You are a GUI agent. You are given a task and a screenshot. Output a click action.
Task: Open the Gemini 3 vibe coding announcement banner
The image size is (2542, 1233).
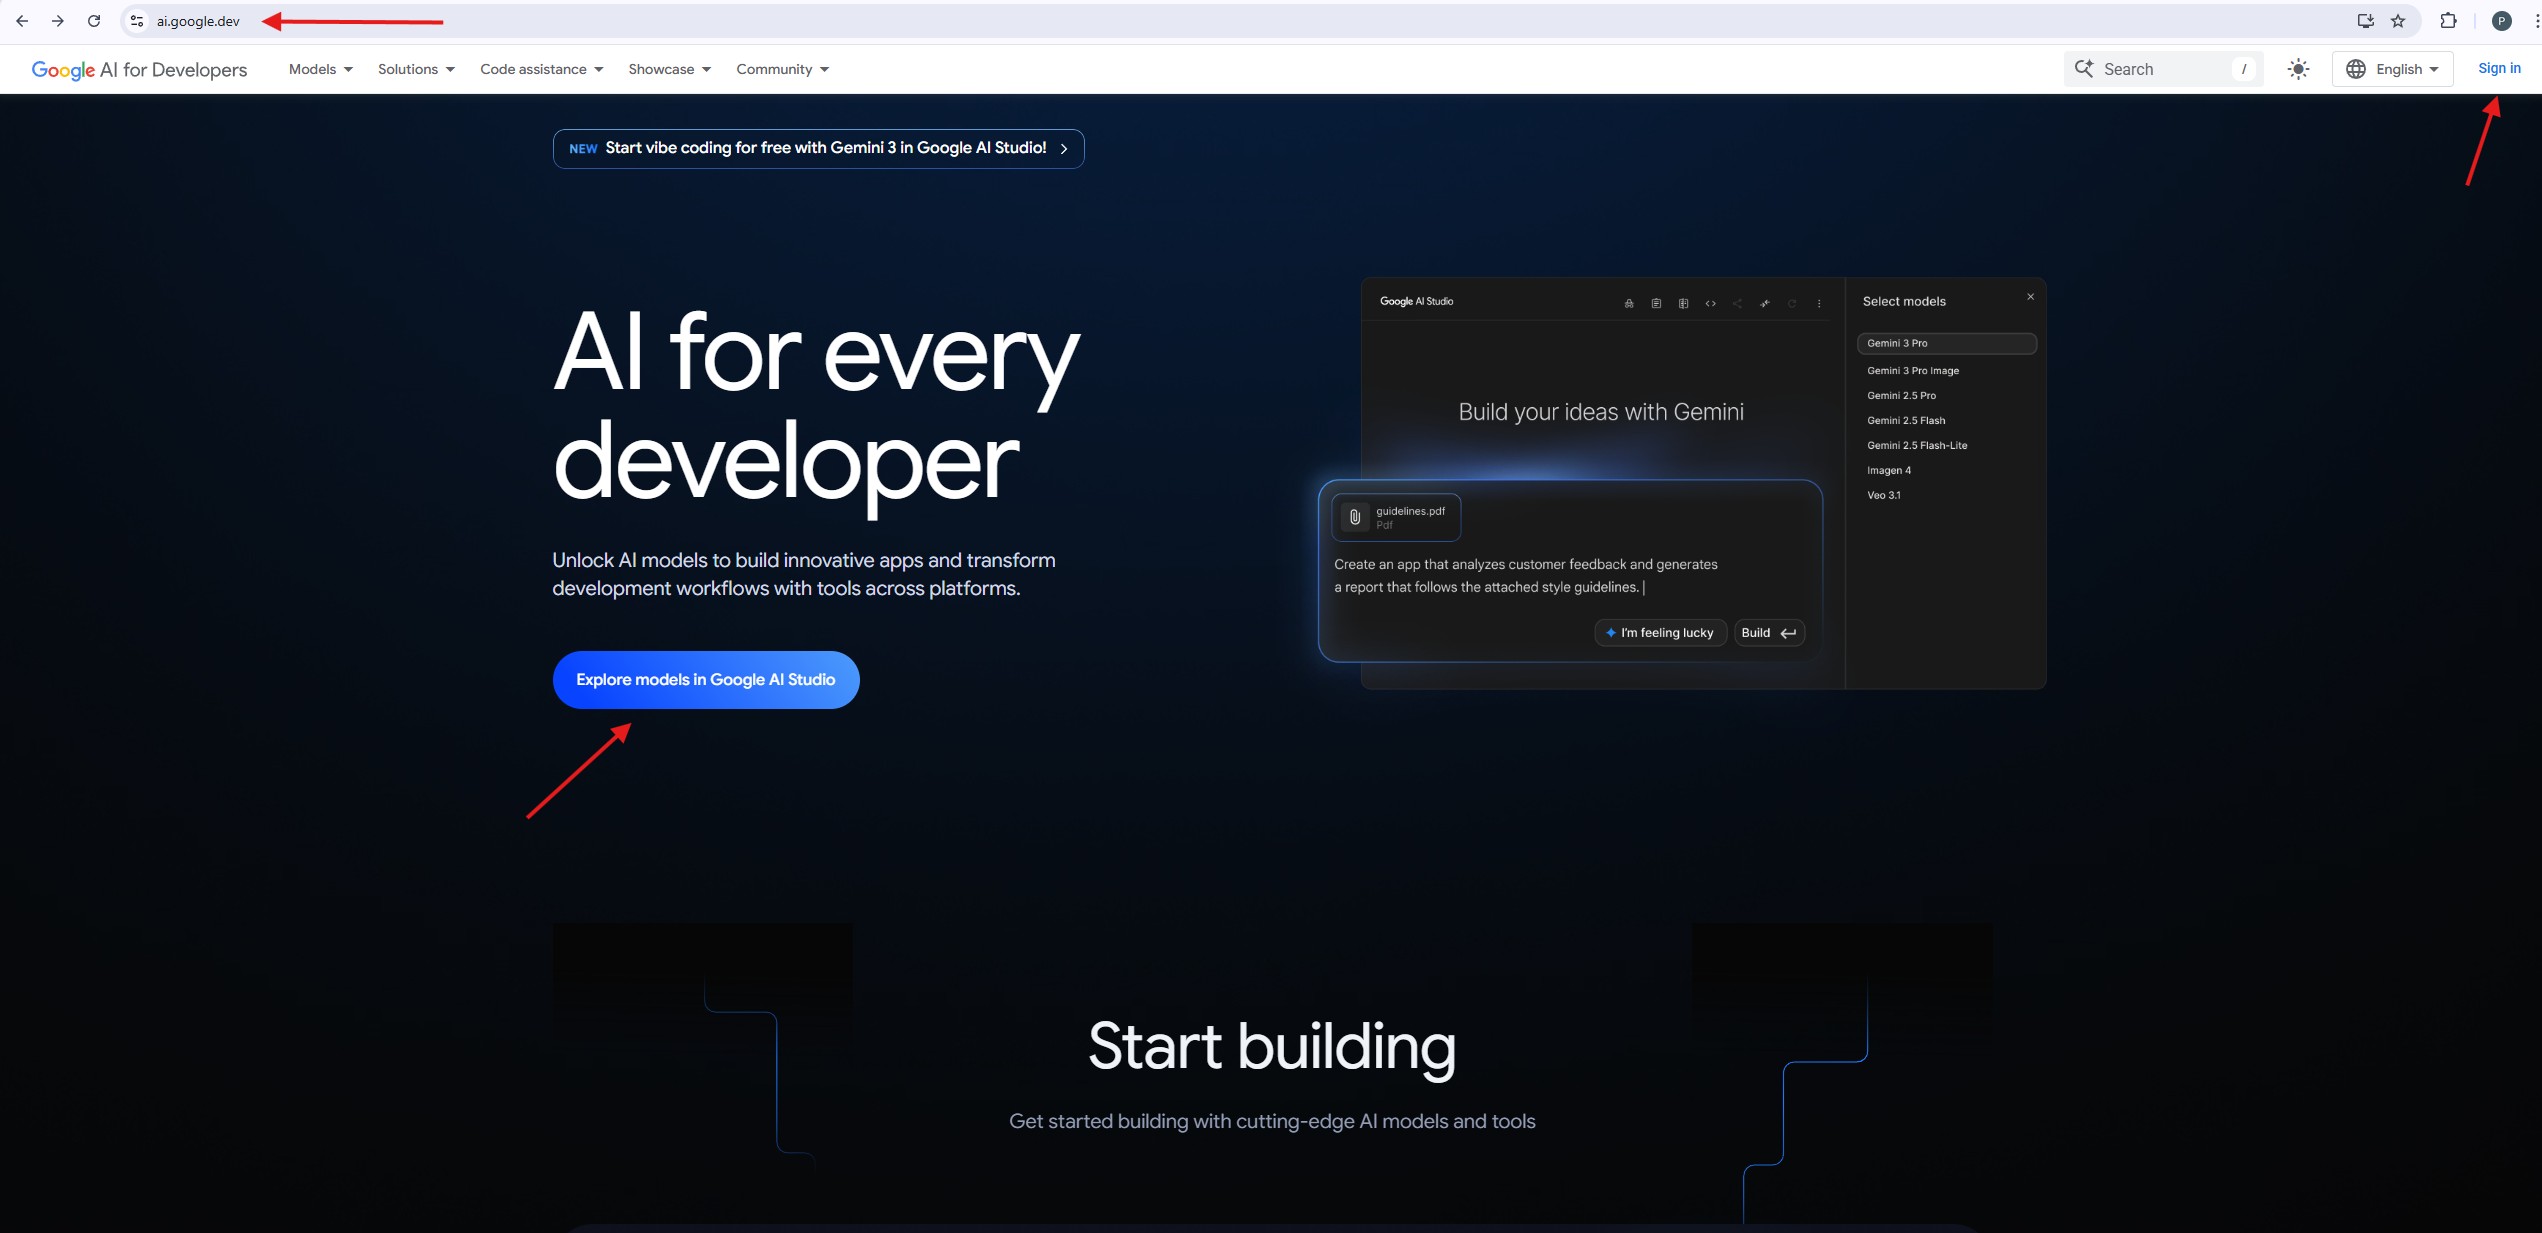[818, 148]
